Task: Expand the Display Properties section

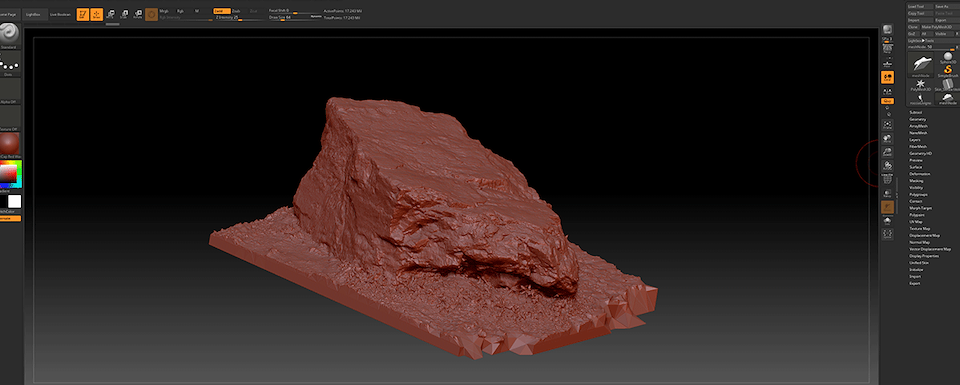Action: (x=924, y=256)
